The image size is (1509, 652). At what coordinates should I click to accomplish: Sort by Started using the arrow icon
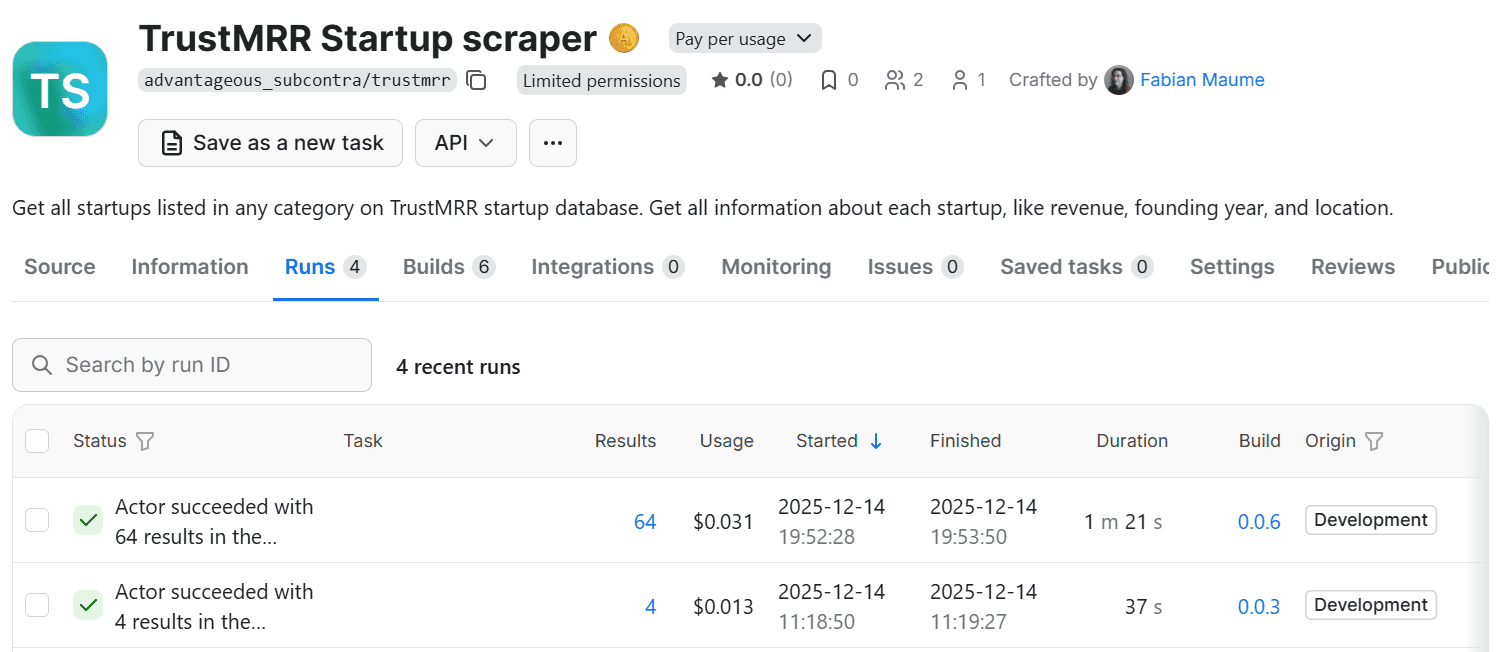pyautogui.click(x=876, y=441)
